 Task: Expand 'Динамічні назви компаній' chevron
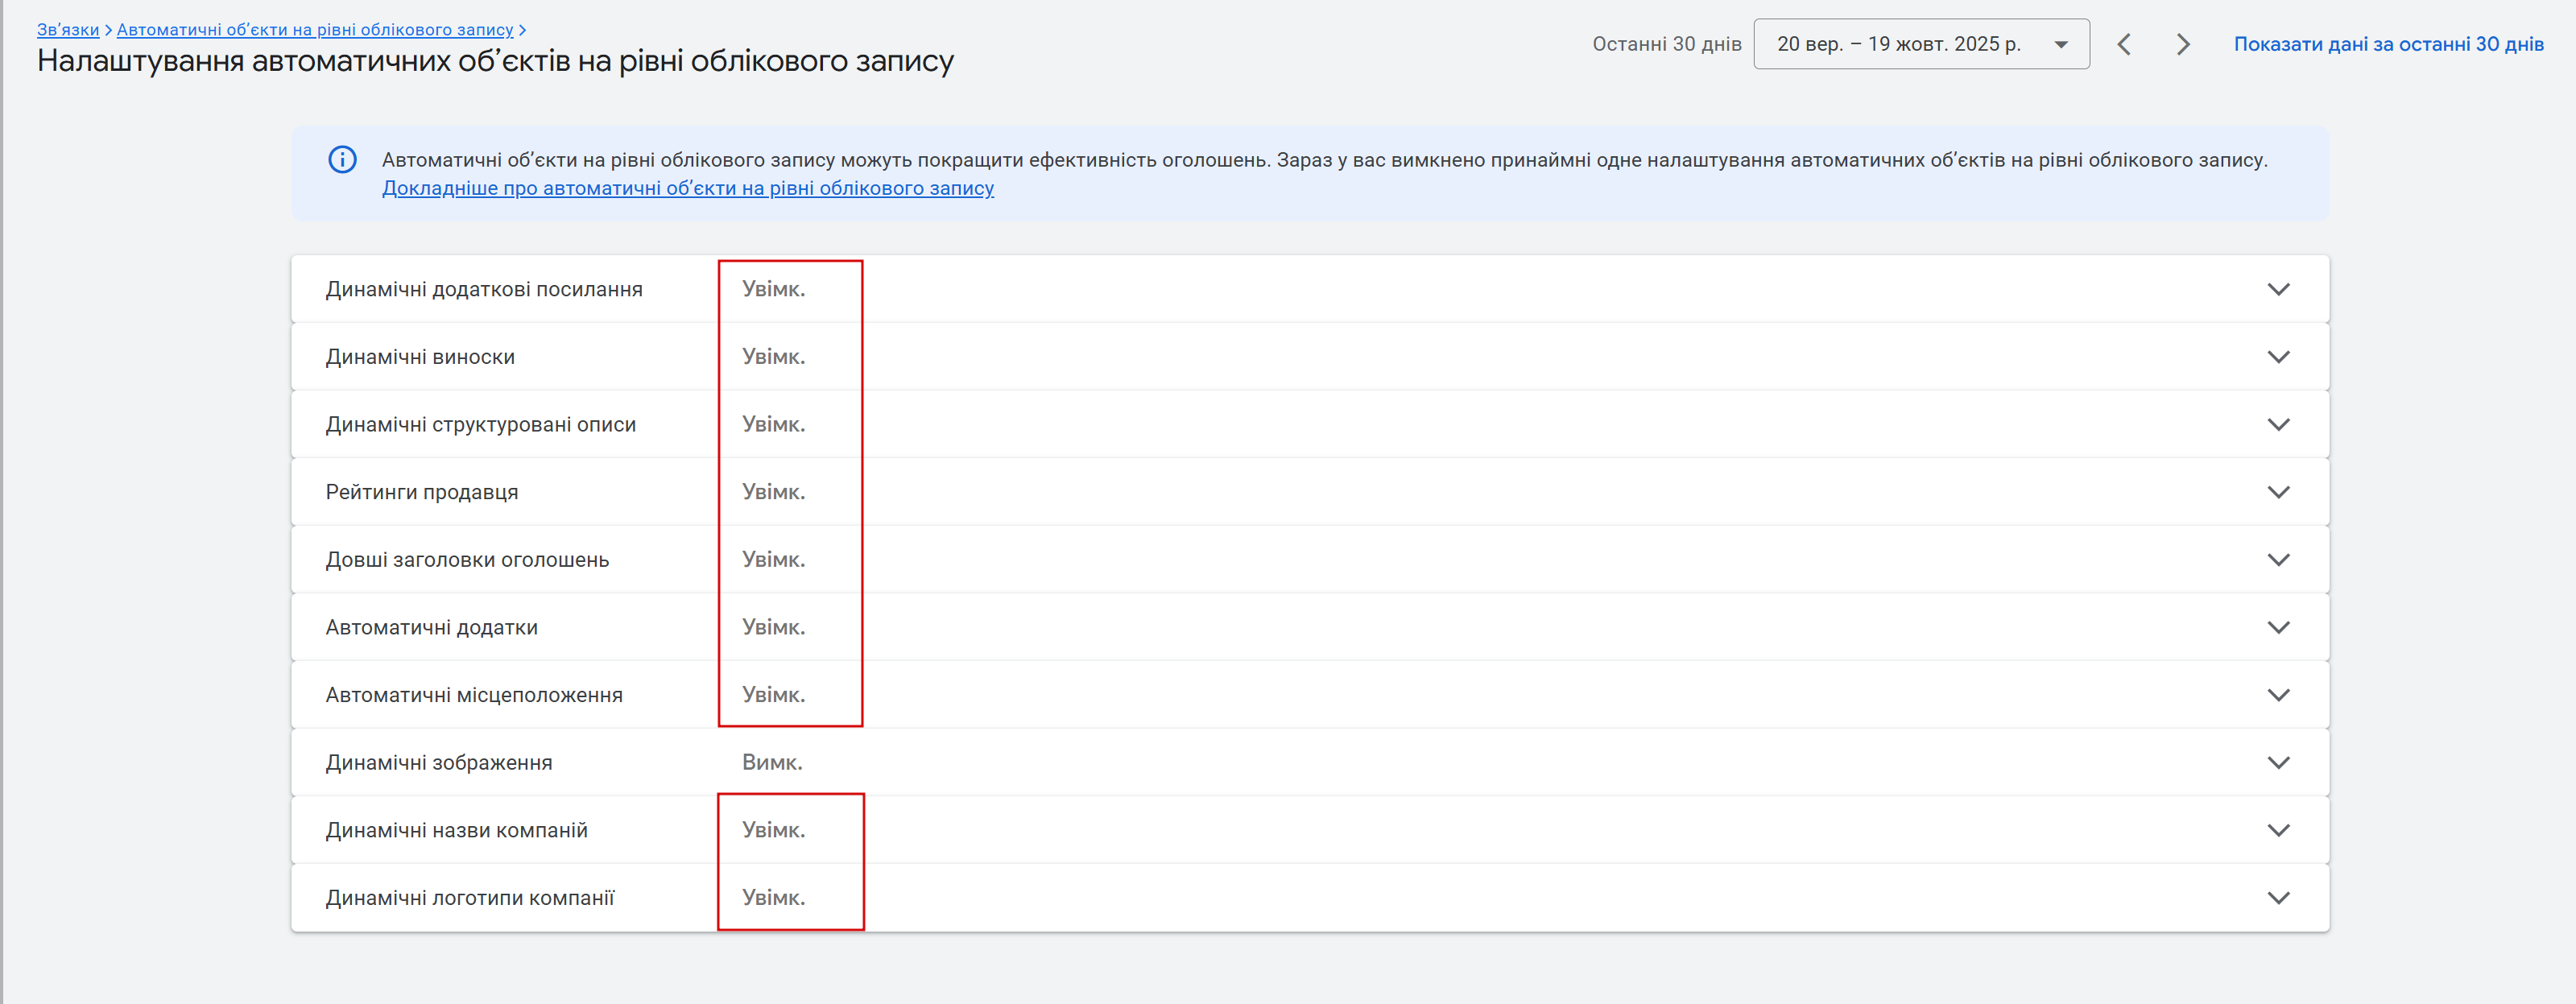[2277, 830]
